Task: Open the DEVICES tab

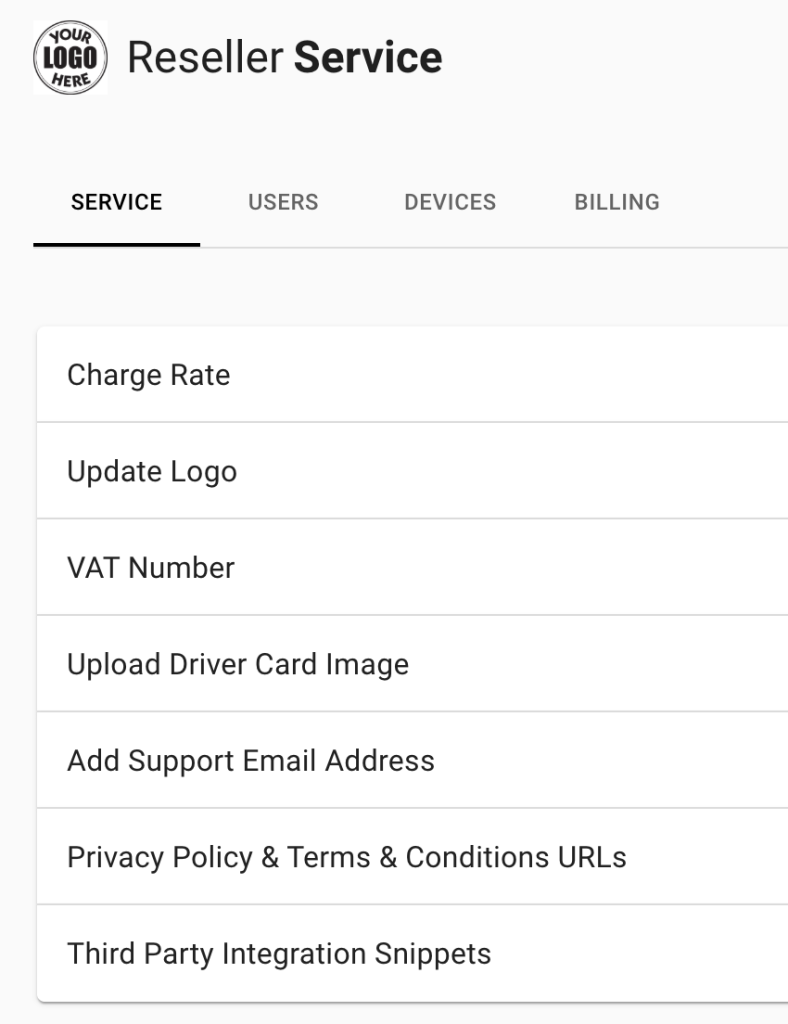Action: pos(450,202)
